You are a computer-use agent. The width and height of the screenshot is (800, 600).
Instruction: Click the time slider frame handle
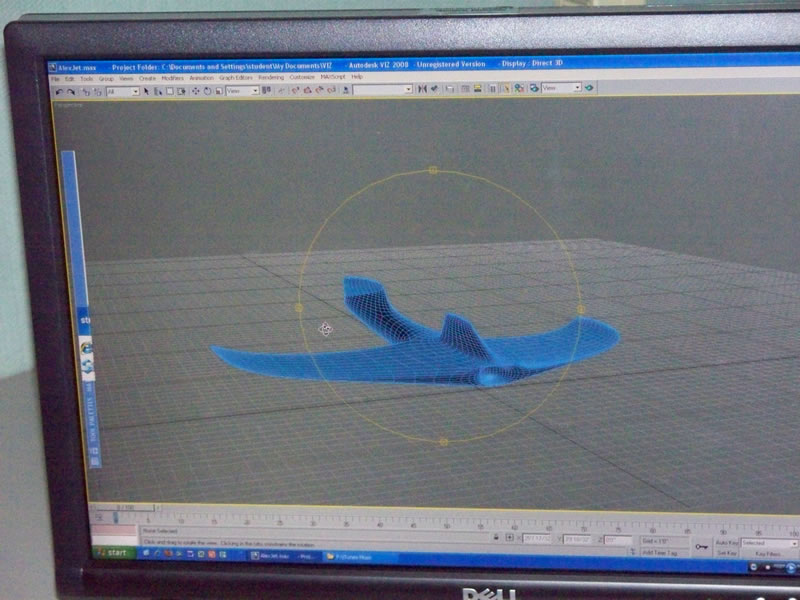[x=126, y=508]
